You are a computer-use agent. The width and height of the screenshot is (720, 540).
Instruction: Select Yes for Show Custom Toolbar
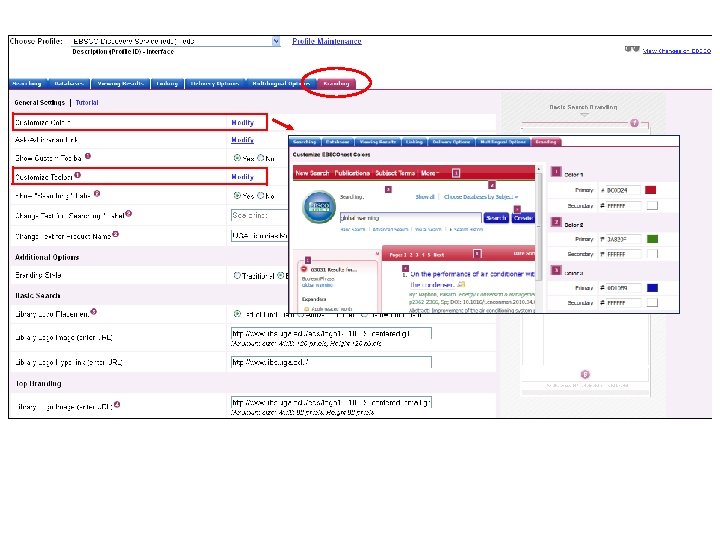[237, 158]
